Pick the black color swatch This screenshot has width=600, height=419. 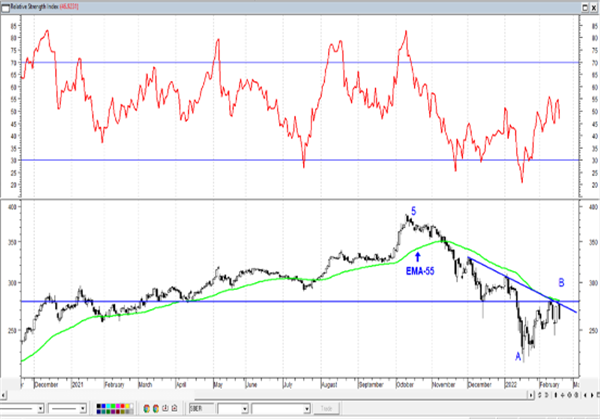tap(99, 406)
